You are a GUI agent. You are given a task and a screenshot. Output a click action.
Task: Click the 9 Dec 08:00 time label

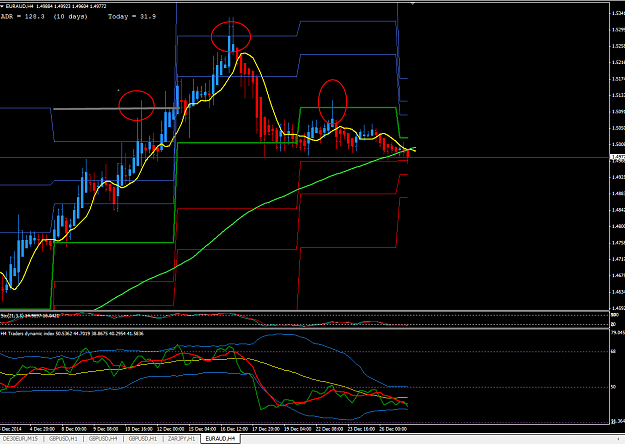[106, 429]
